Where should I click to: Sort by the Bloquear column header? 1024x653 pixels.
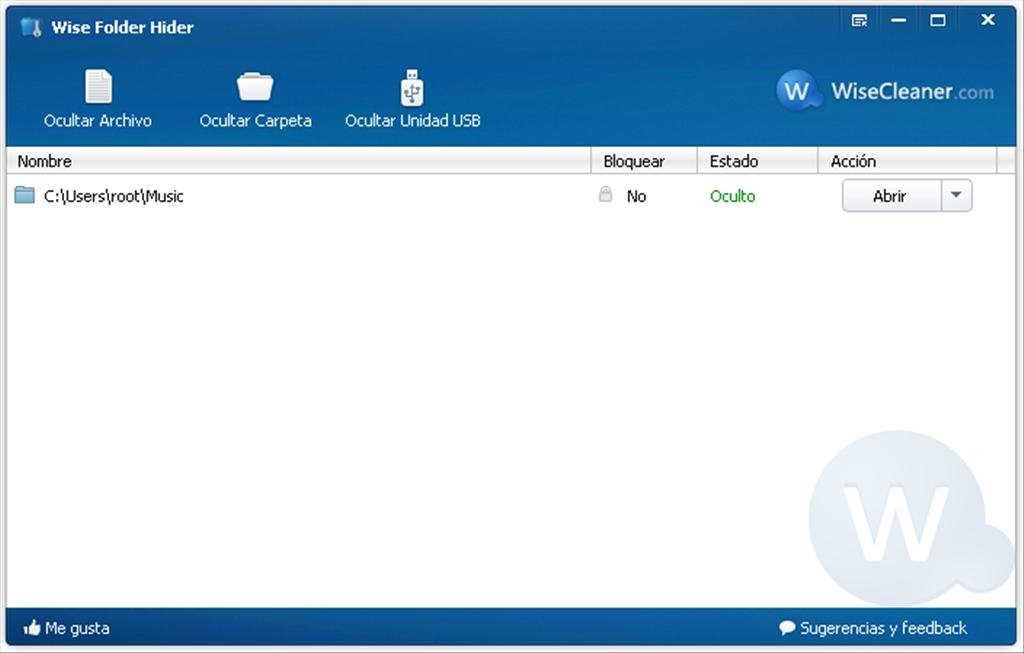(644, 161)
